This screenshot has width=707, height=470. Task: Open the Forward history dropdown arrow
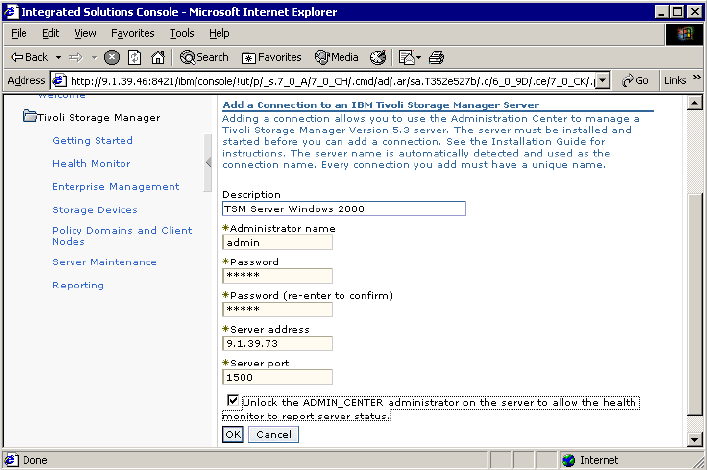click(x=94, y=57)
